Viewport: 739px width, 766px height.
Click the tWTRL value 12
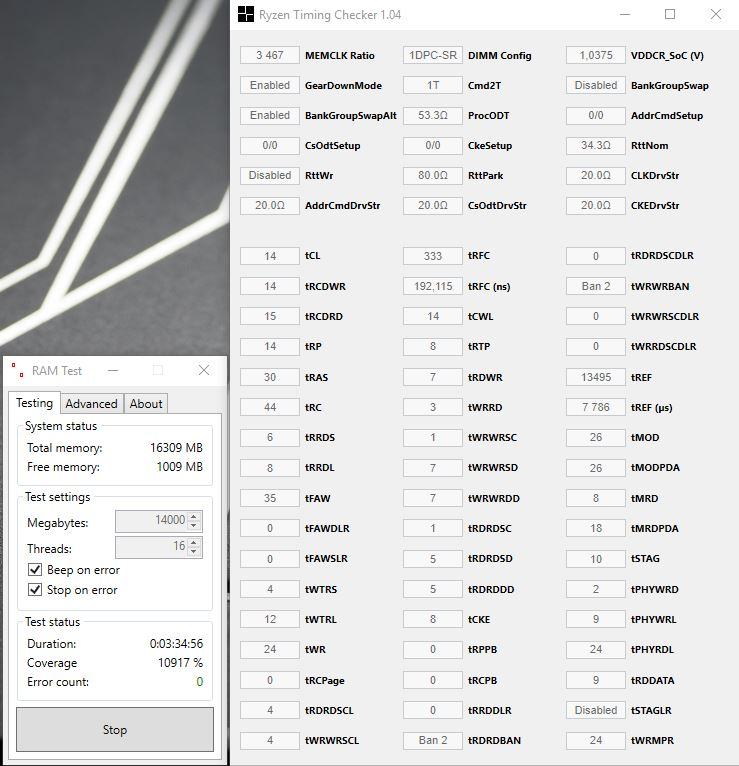(270, 619)
